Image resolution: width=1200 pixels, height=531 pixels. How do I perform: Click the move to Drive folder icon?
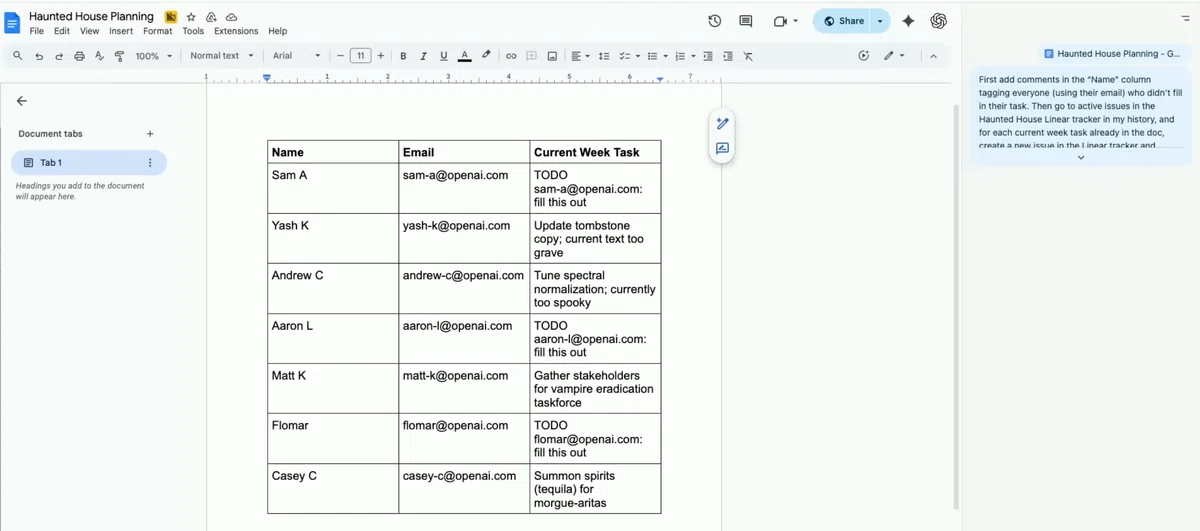[211, 17]
